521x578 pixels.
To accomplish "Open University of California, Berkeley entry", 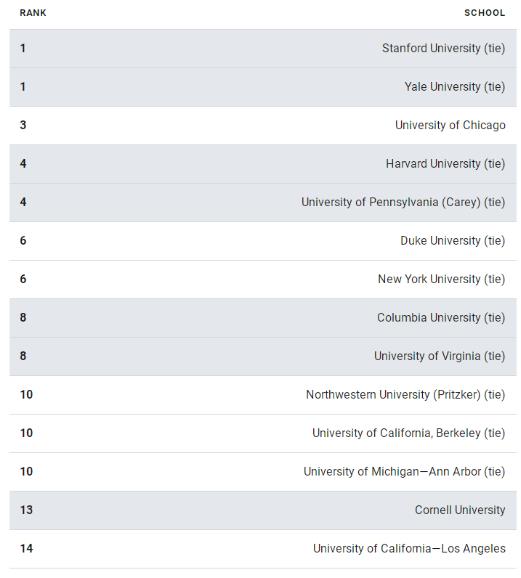I will coord(409,433).
